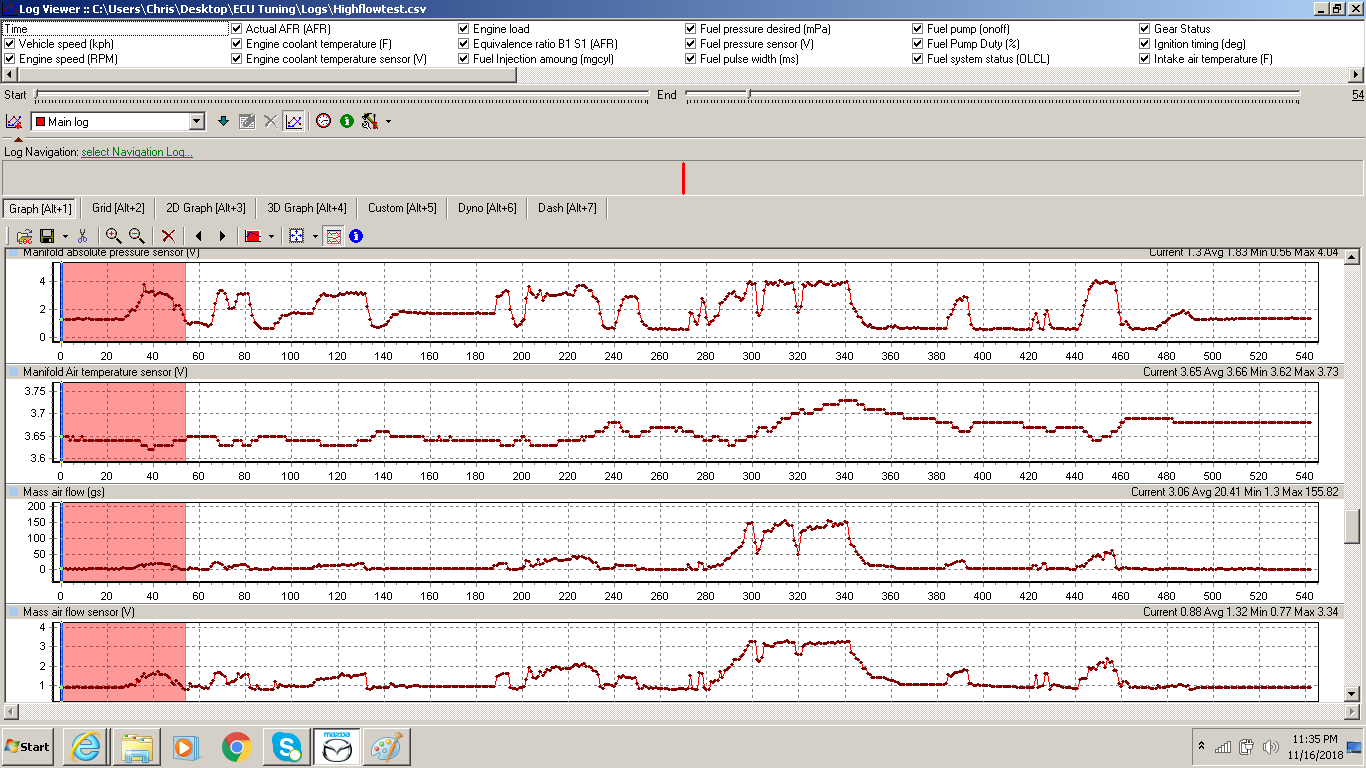Viewport: 1366px width, 768px height.
Task: Toggle the red stacked-graphs layout icon
Action: coord(334,236)
